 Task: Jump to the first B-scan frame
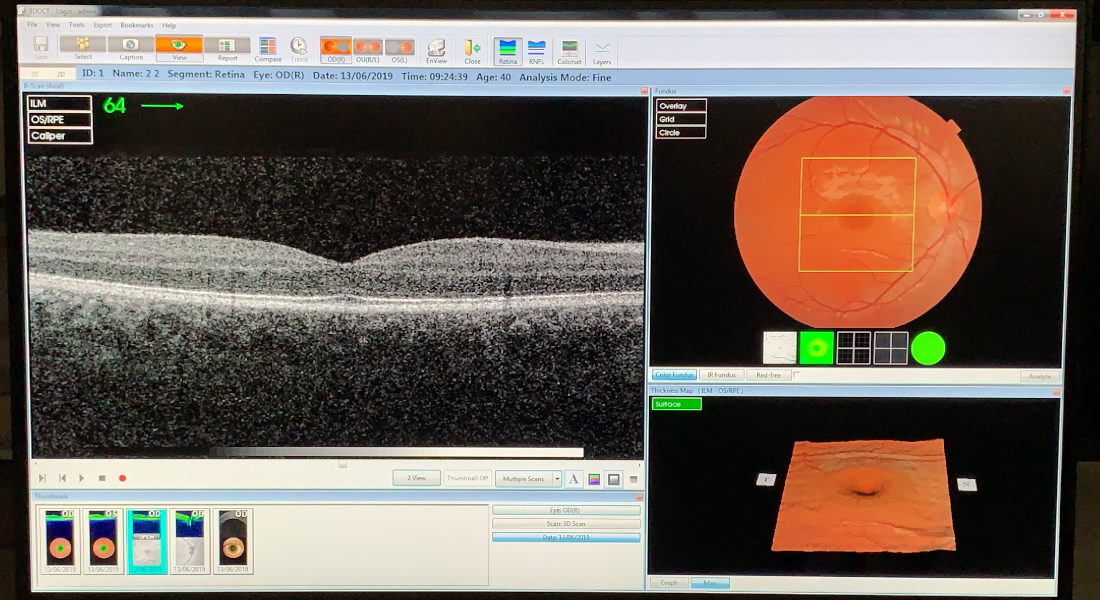pyautogui.click(x=62, y=478)
